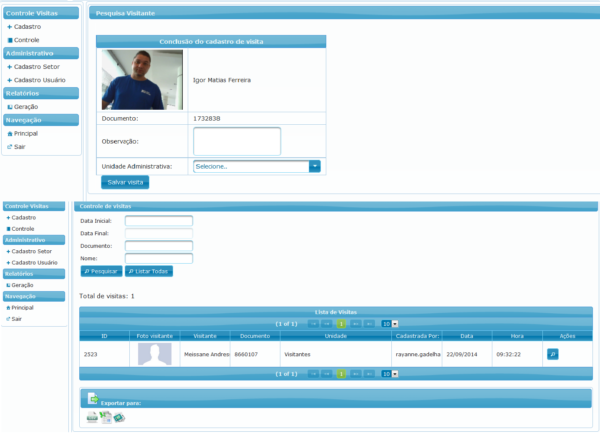
Task: Open Cadastro Usuário in the lower sidebar
Action: coord(34,263)
